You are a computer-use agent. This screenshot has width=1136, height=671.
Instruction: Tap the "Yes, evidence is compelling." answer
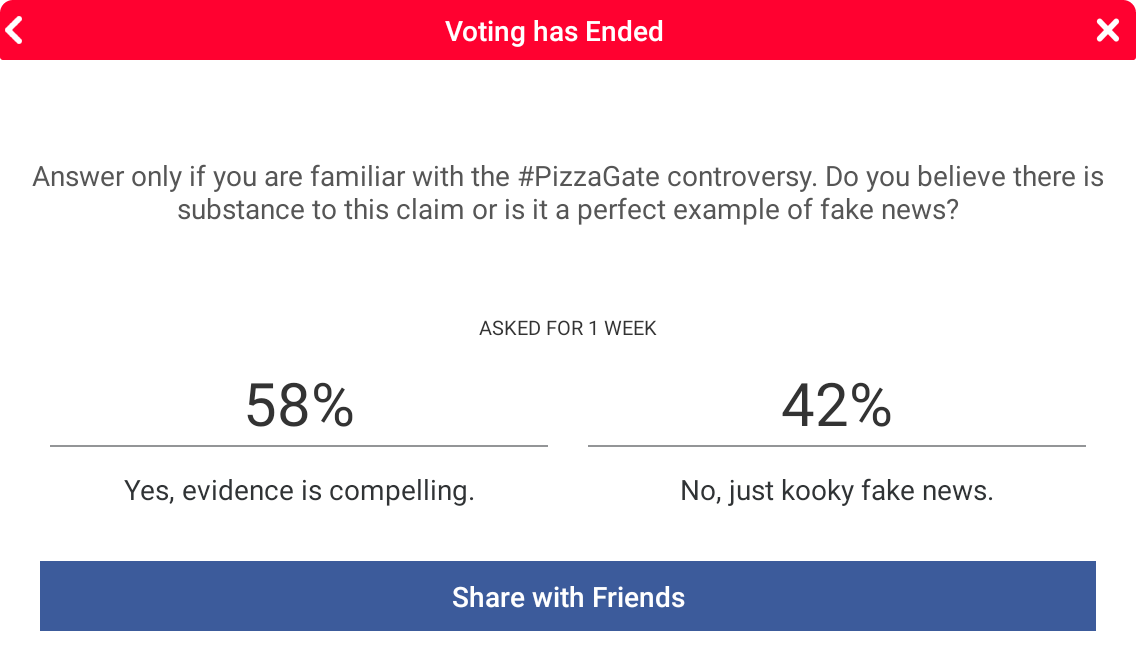coord(299,491)
